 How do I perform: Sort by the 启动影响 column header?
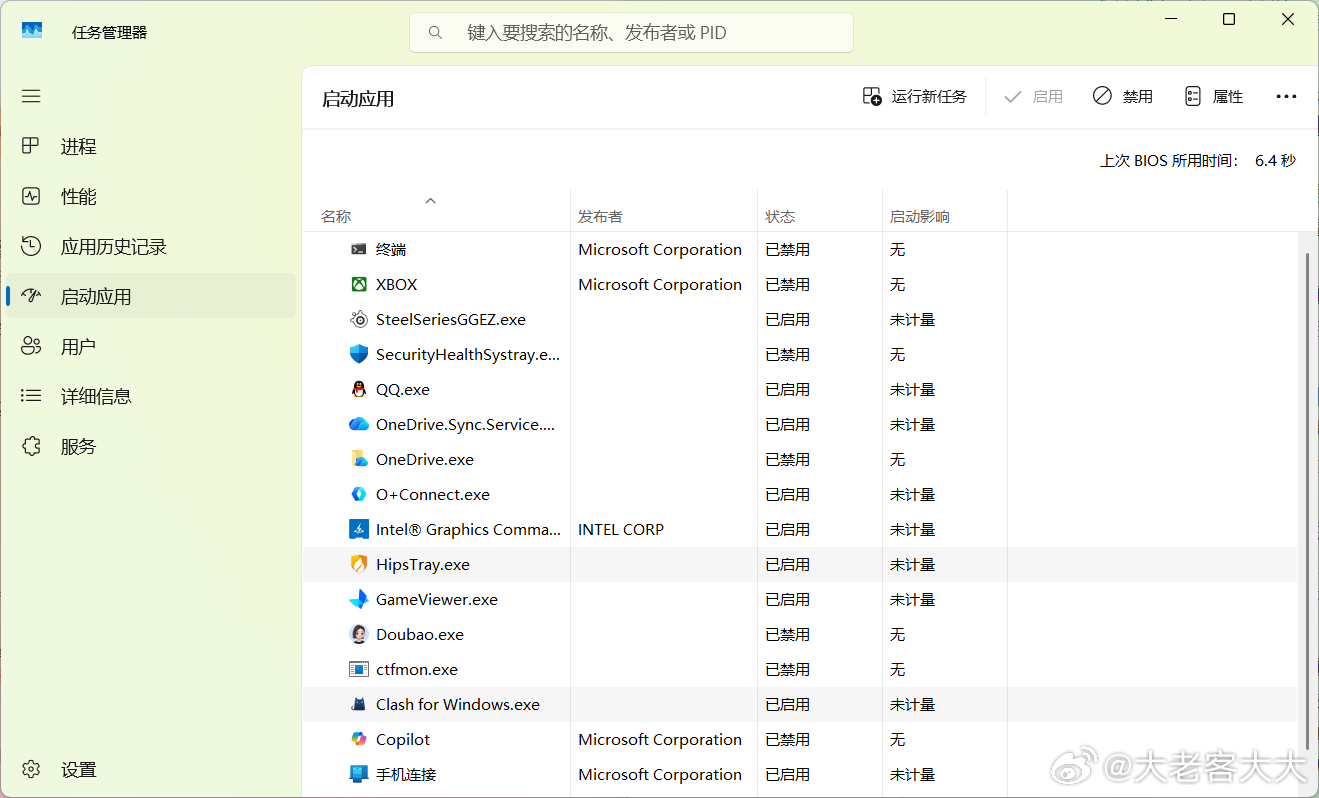945,211
